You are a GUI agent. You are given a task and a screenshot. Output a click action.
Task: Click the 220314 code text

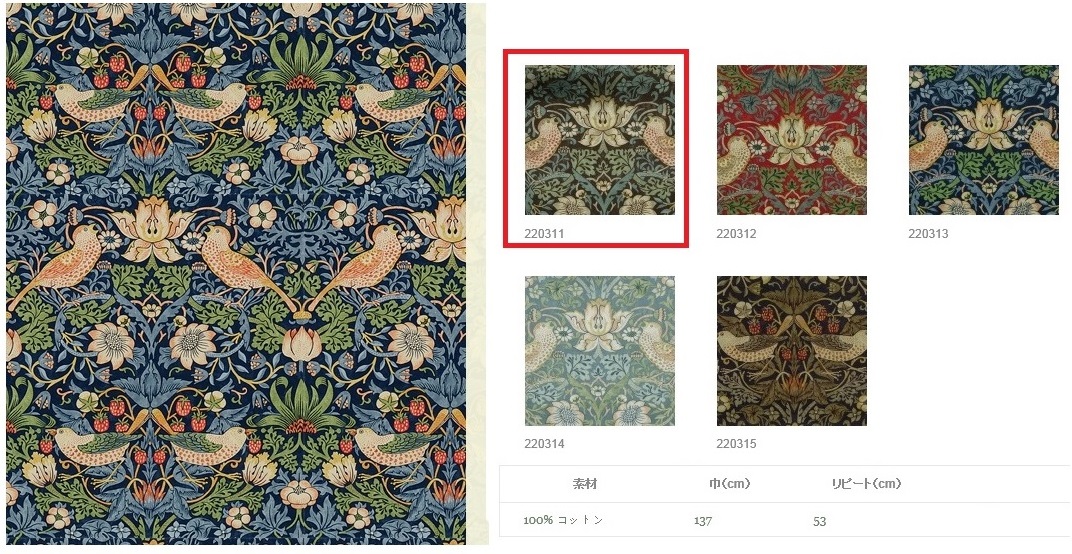click(x=544, y=444)
